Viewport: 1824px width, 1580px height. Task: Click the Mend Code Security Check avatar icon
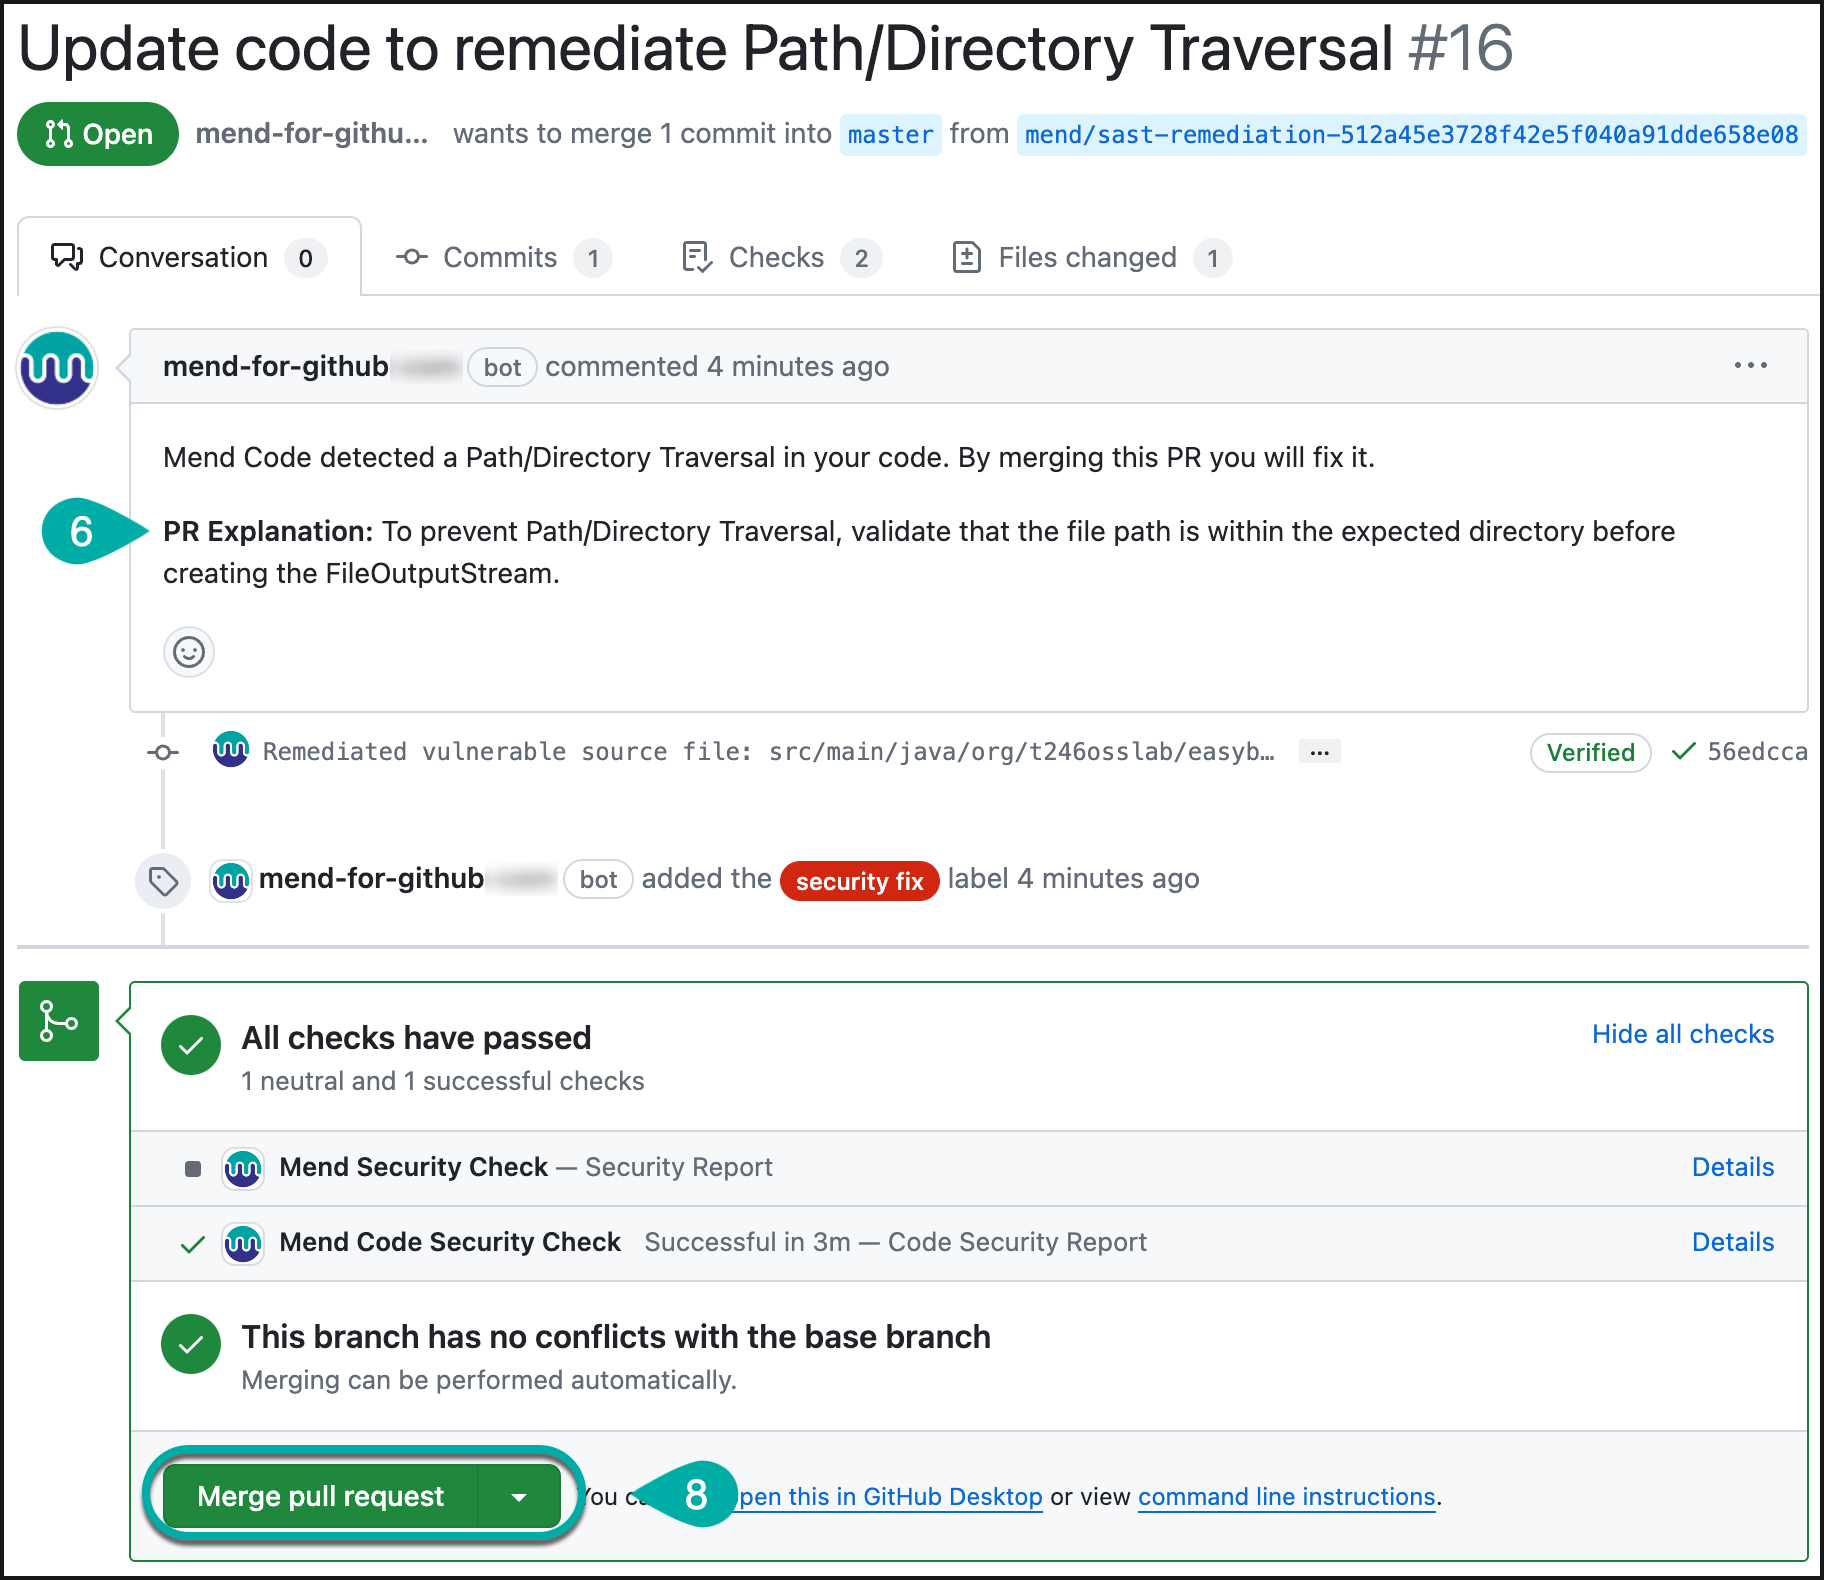243,1243
